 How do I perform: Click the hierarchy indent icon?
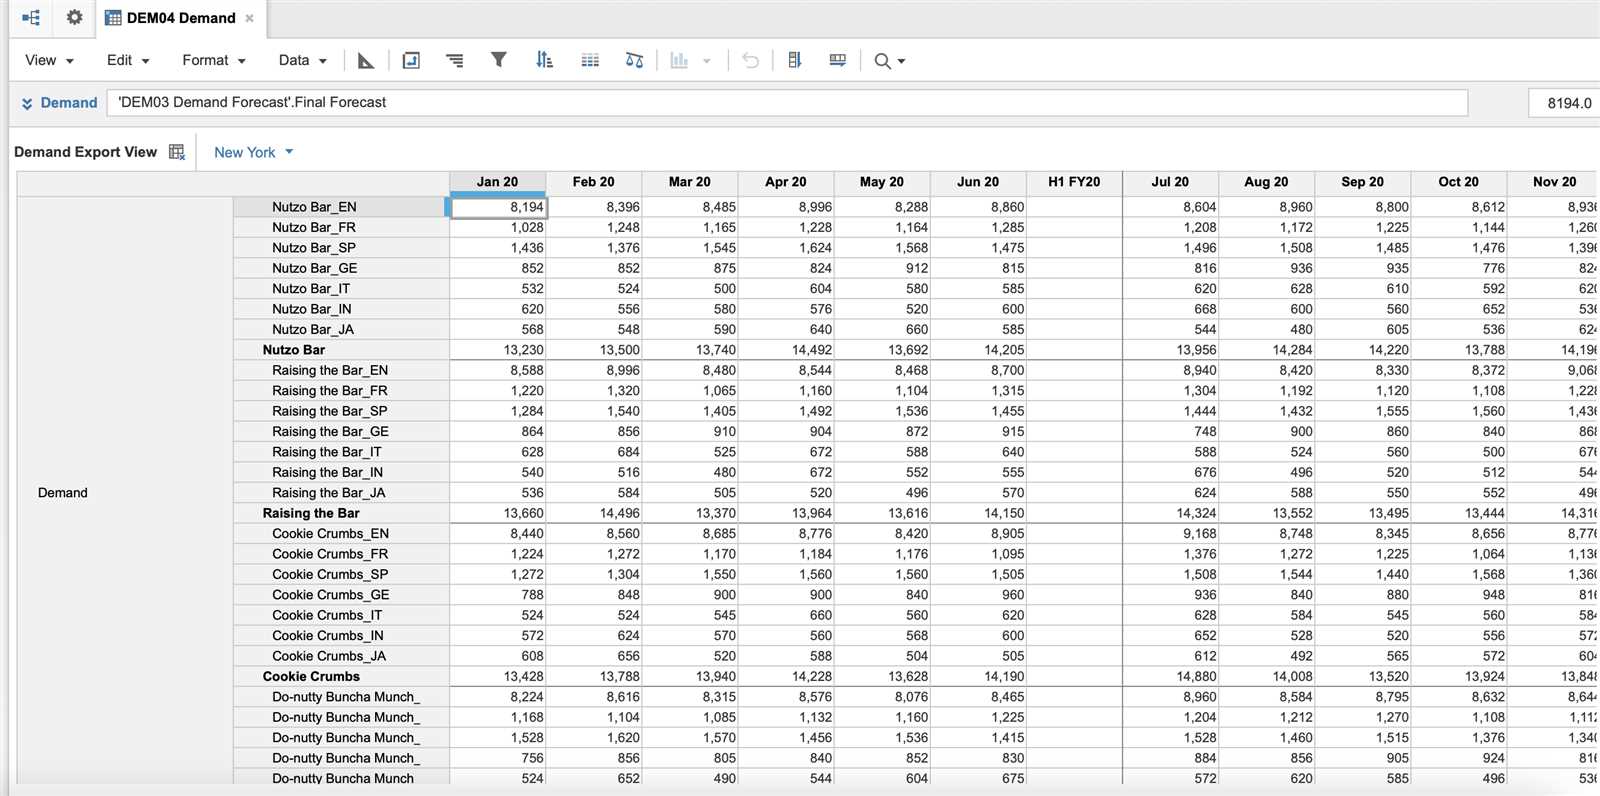454,61
